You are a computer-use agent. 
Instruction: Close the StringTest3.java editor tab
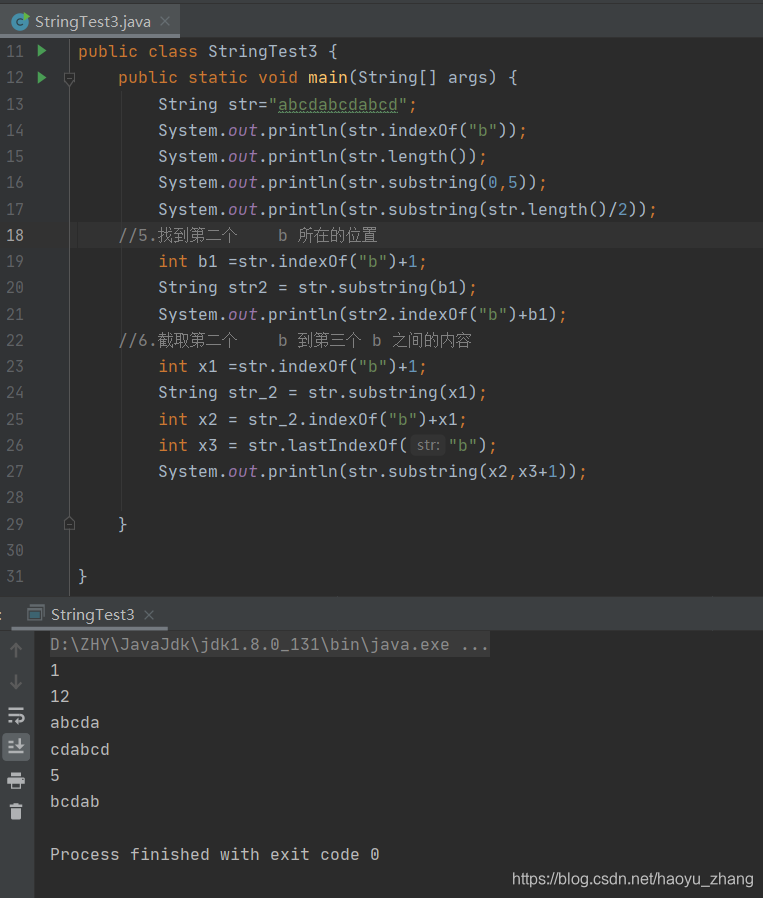165,21
